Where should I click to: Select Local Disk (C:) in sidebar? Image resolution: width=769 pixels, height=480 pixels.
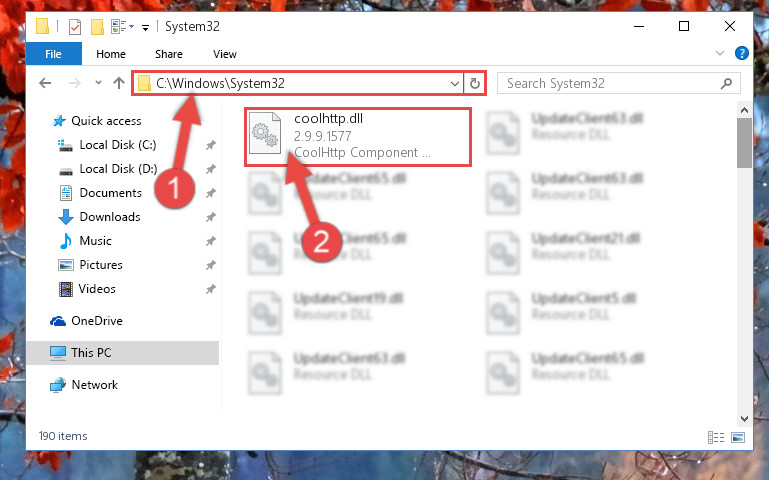[118, 145]
